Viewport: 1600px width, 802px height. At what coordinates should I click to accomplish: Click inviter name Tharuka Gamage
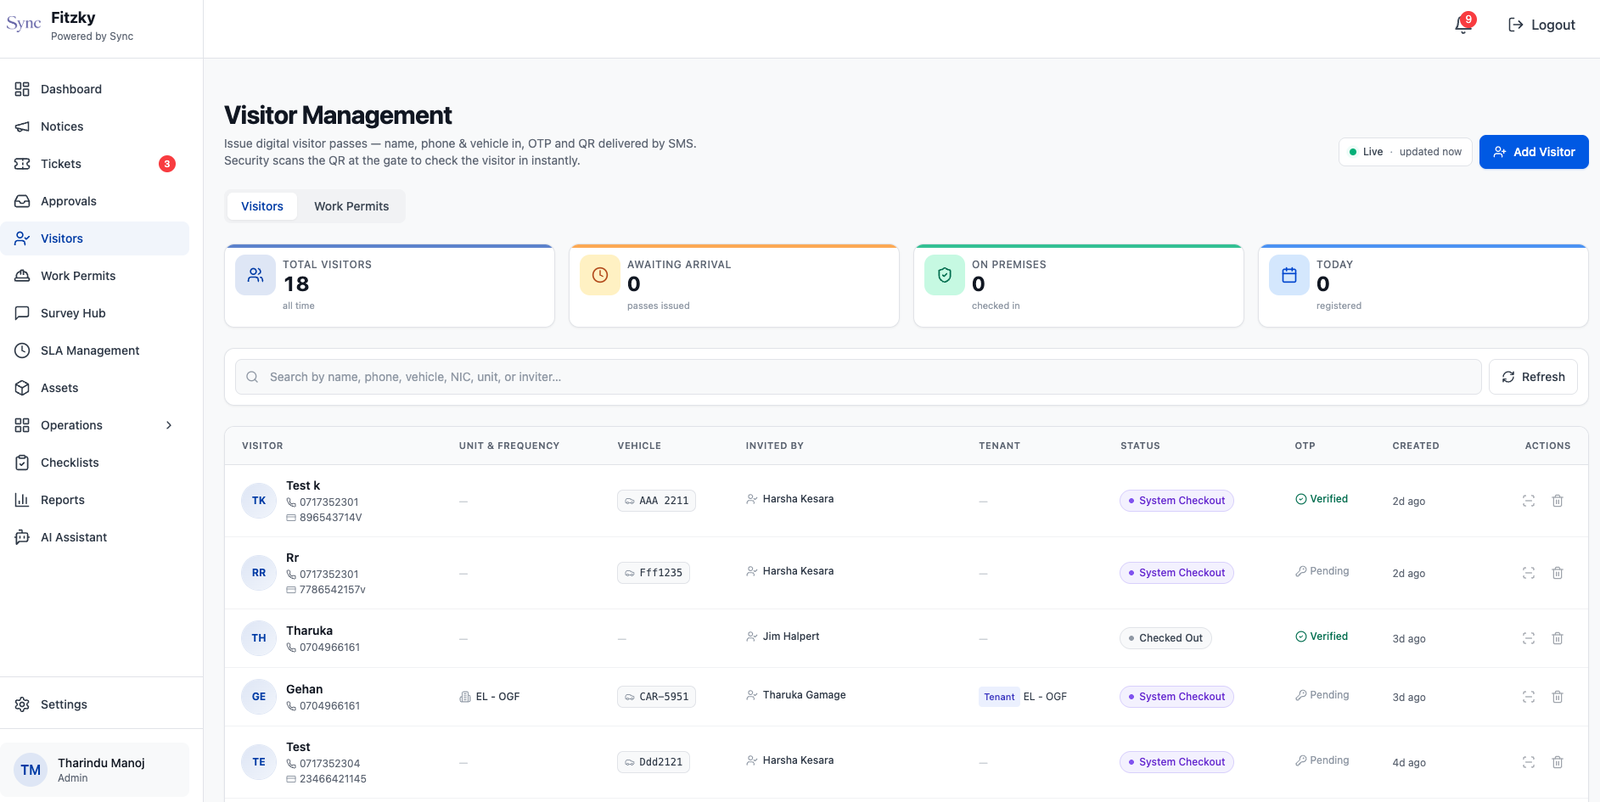click(x=804, y=695)
